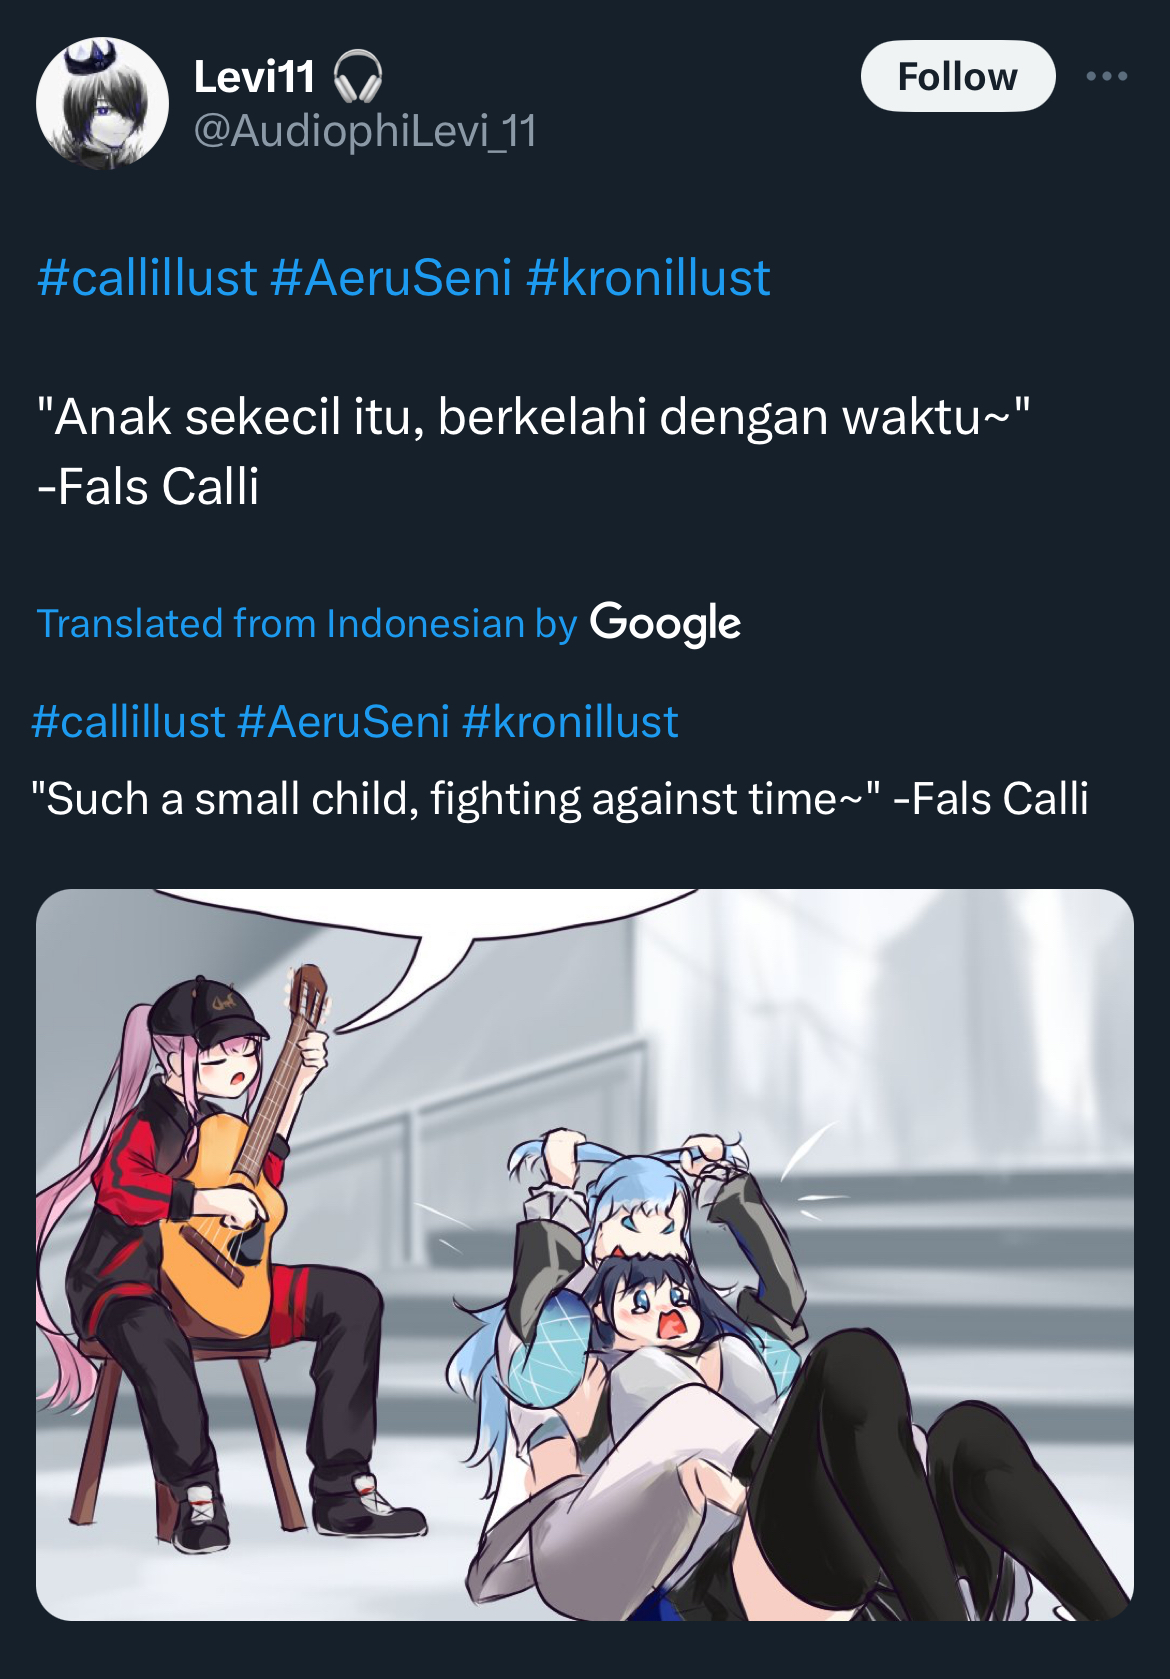Open the first #kronillust hashtag
Viewport: 1170px width, 1679px height.
tap(648, 278)
